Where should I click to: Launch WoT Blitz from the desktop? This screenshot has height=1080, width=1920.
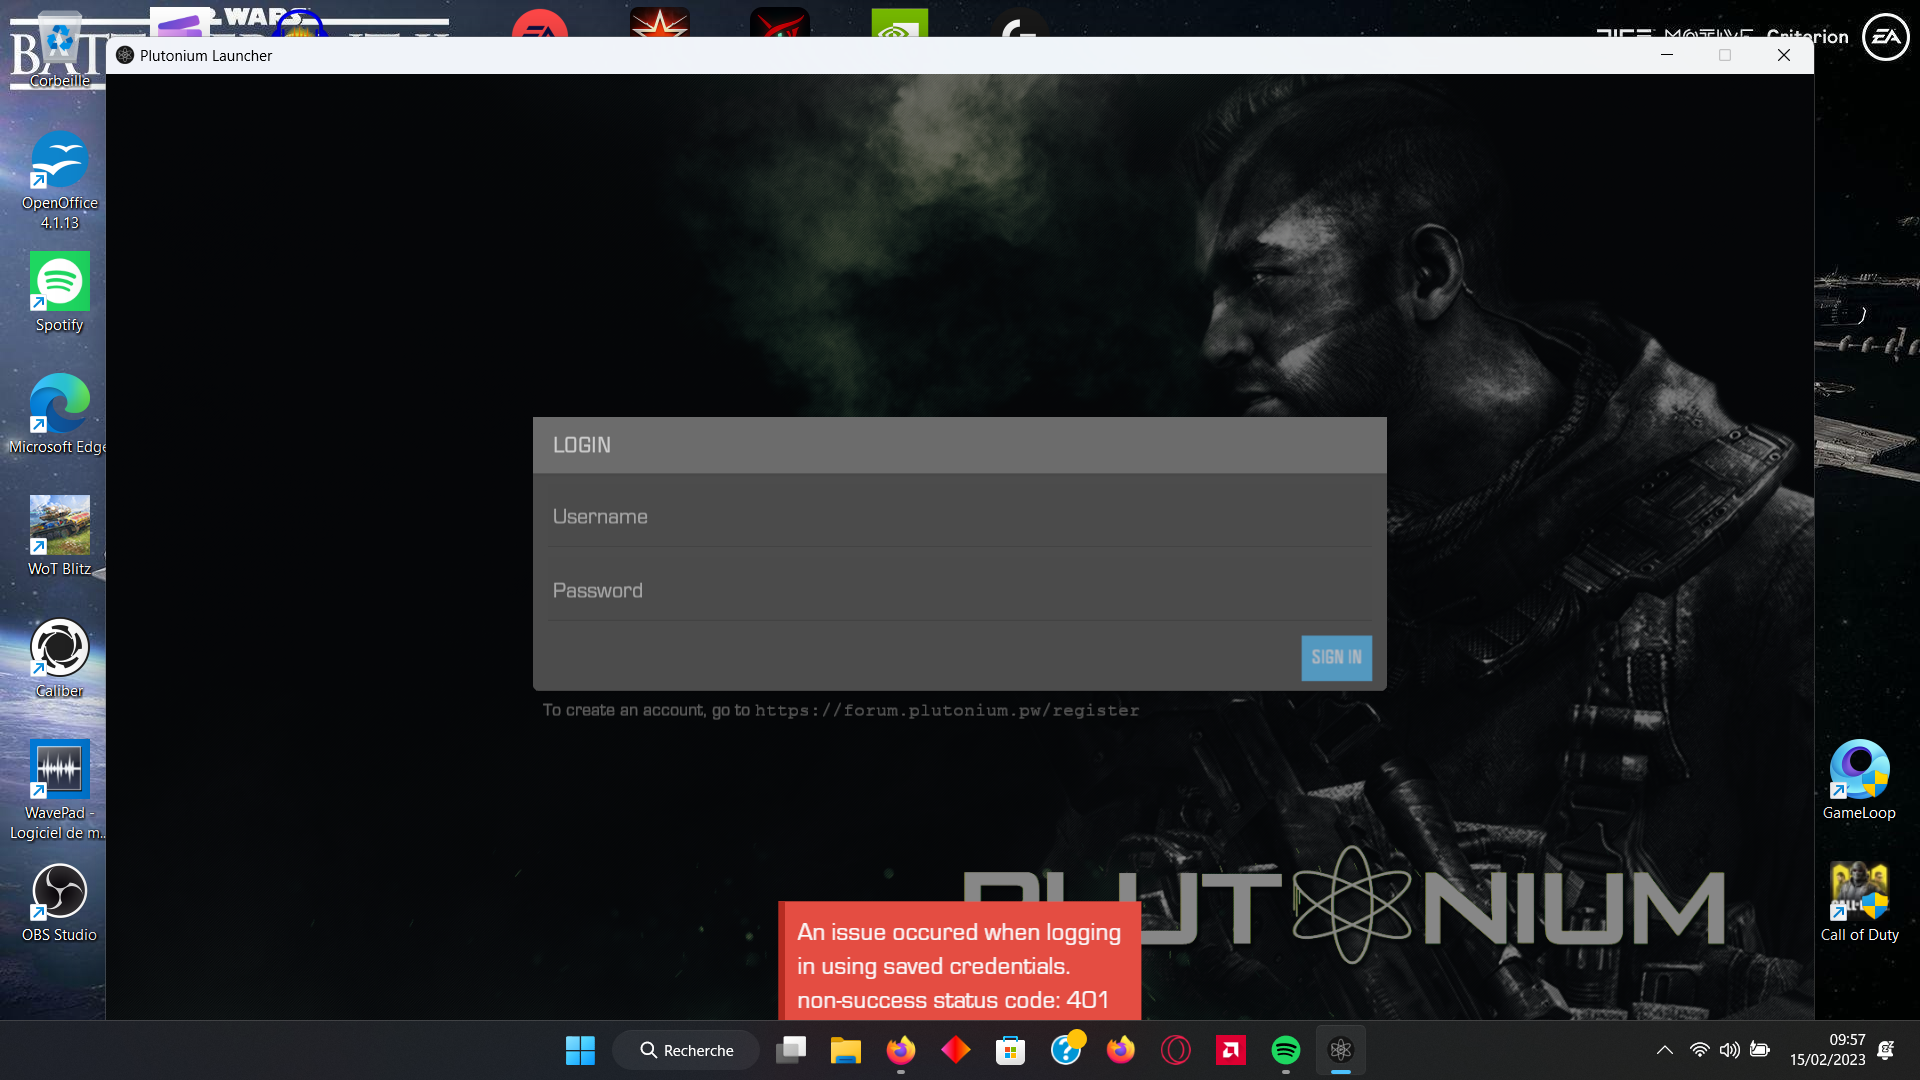59,536
